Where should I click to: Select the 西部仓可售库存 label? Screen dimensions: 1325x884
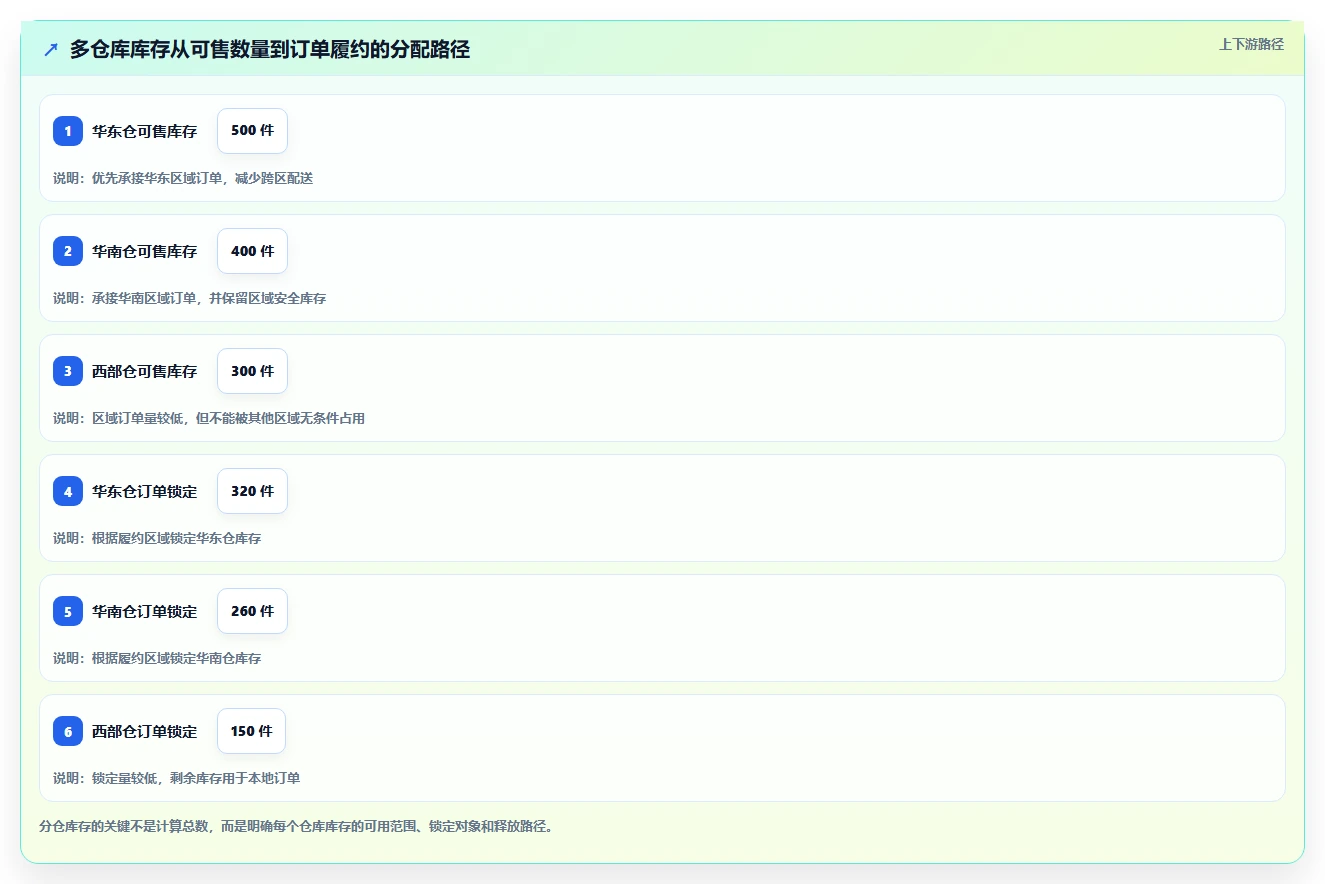click(145, 371)
